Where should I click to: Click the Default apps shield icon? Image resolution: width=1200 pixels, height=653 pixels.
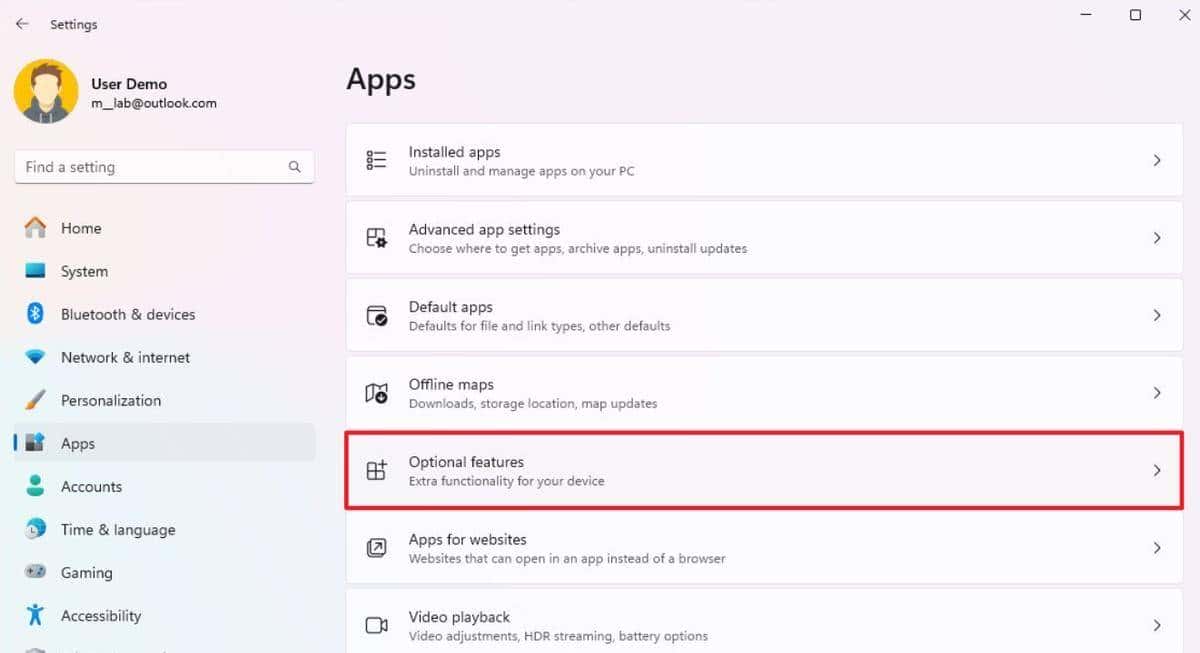coord(376,315)
